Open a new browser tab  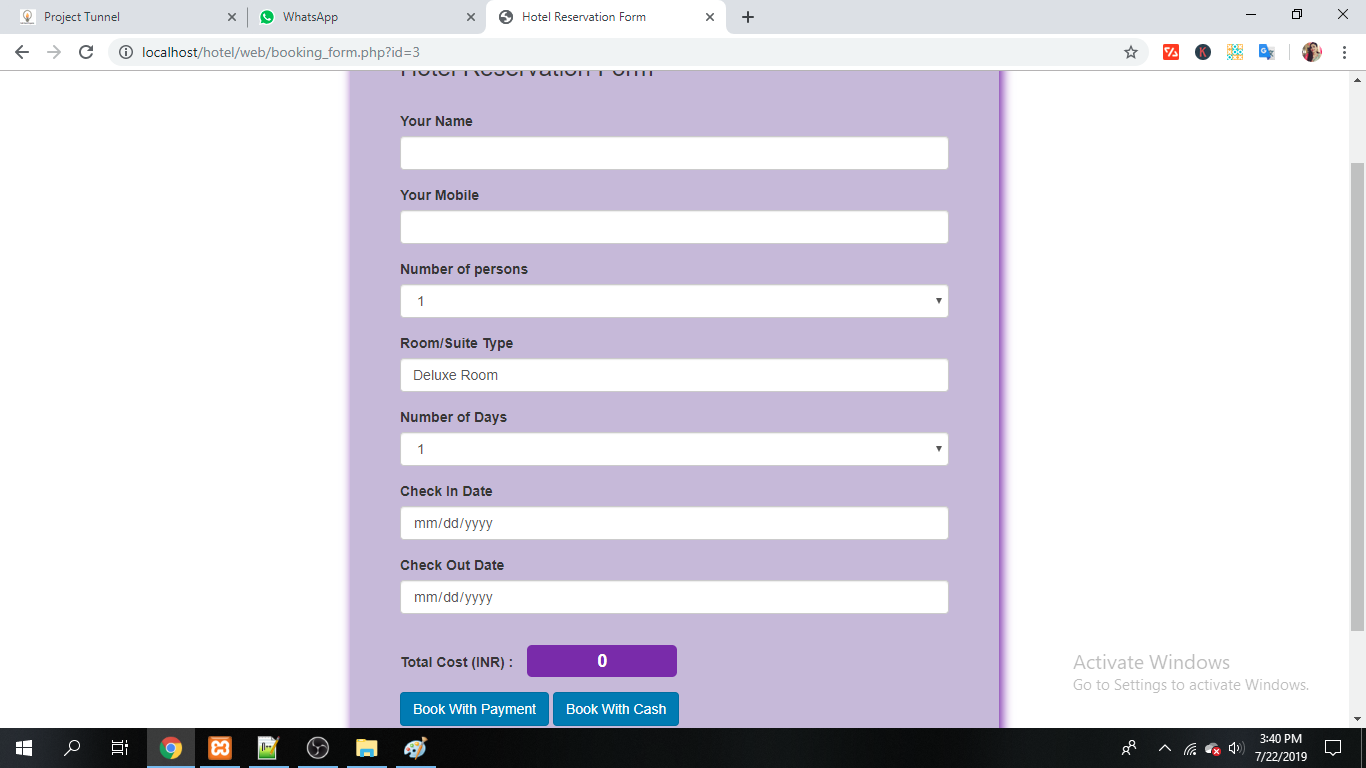[748, 17]
